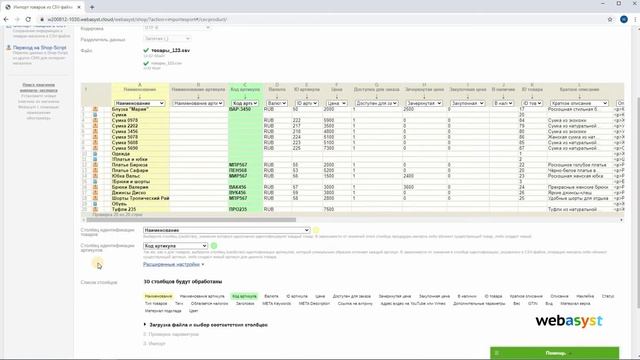Open the Chrome three-dot menu
The image size is (640, 360).
635,19
